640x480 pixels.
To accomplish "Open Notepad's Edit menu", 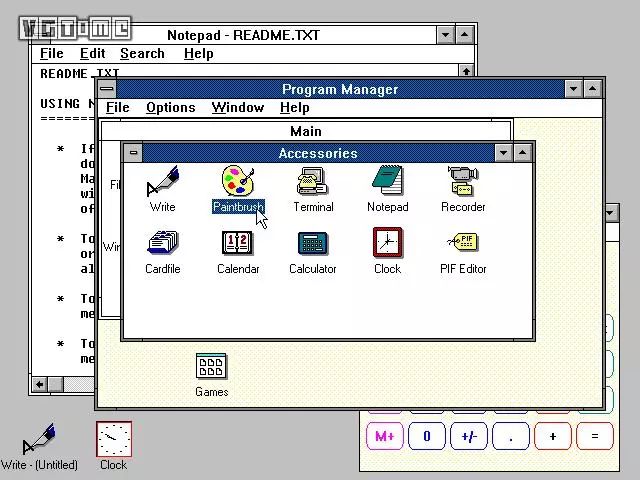I will click(x=93, y=53).
